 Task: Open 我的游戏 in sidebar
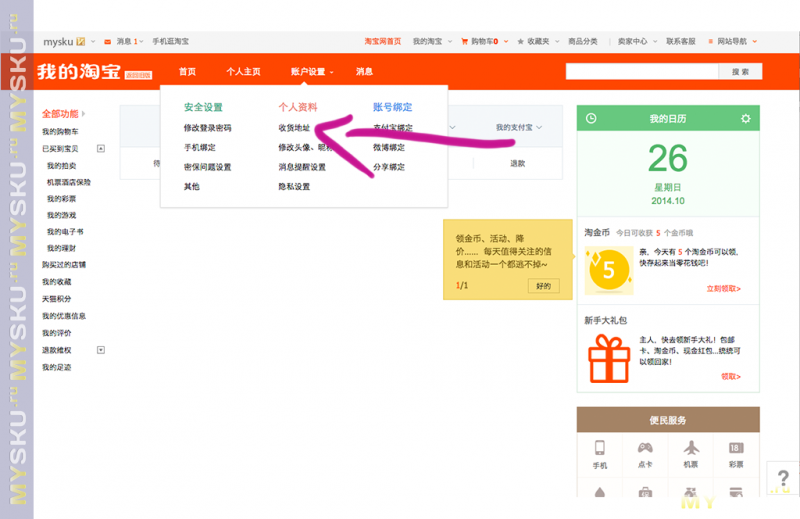[61, 215]
